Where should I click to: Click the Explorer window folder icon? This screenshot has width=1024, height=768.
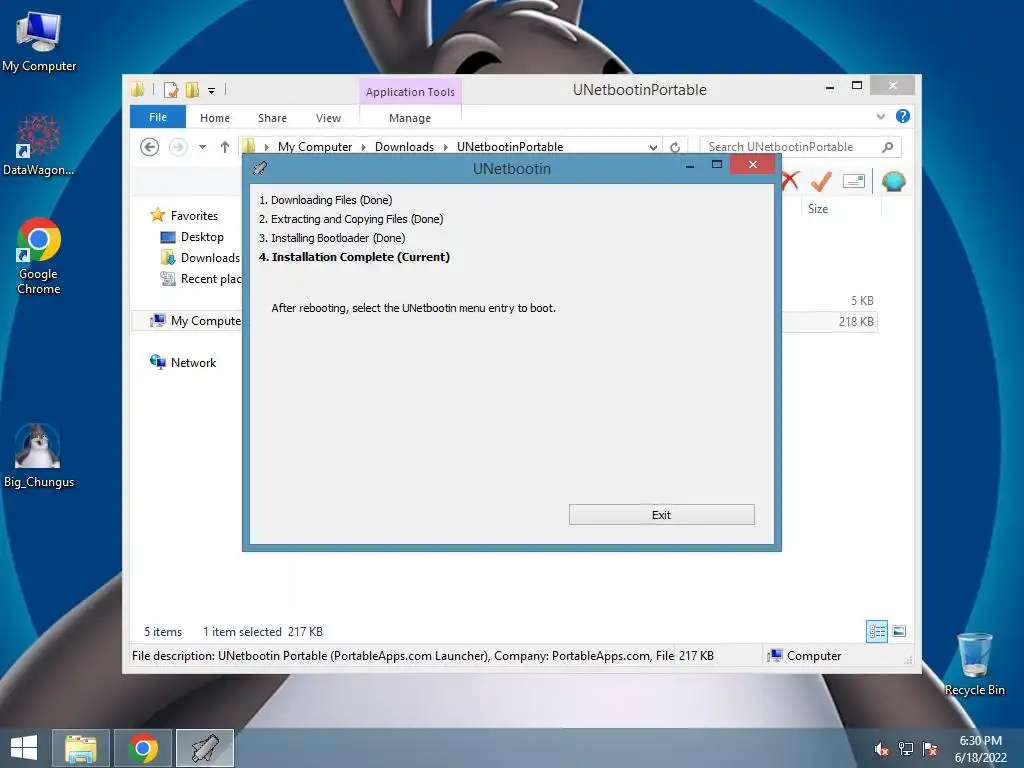(x=138, y=89)
